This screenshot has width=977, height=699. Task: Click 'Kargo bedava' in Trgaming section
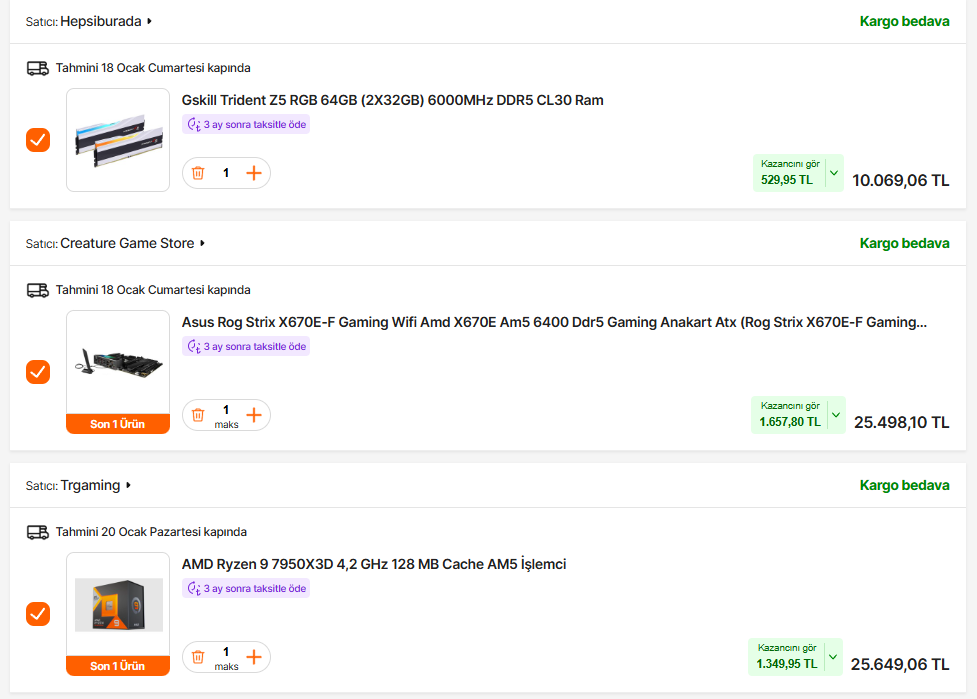[905, 485]
